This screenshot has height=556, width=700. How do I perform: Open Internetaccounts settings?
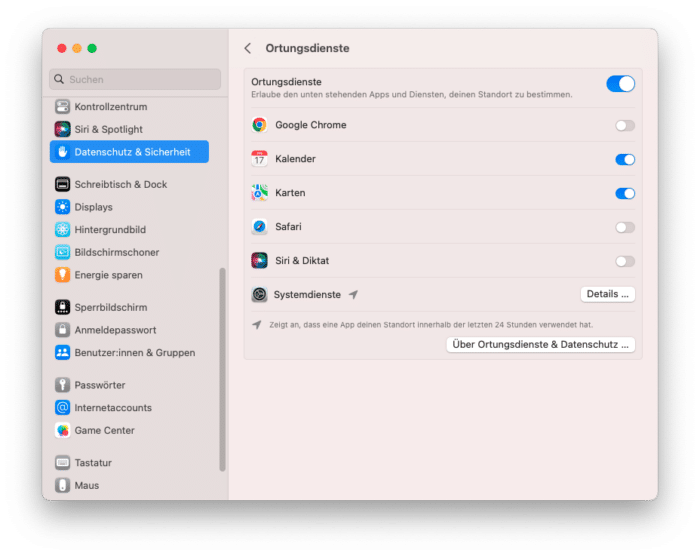point(129,407)
